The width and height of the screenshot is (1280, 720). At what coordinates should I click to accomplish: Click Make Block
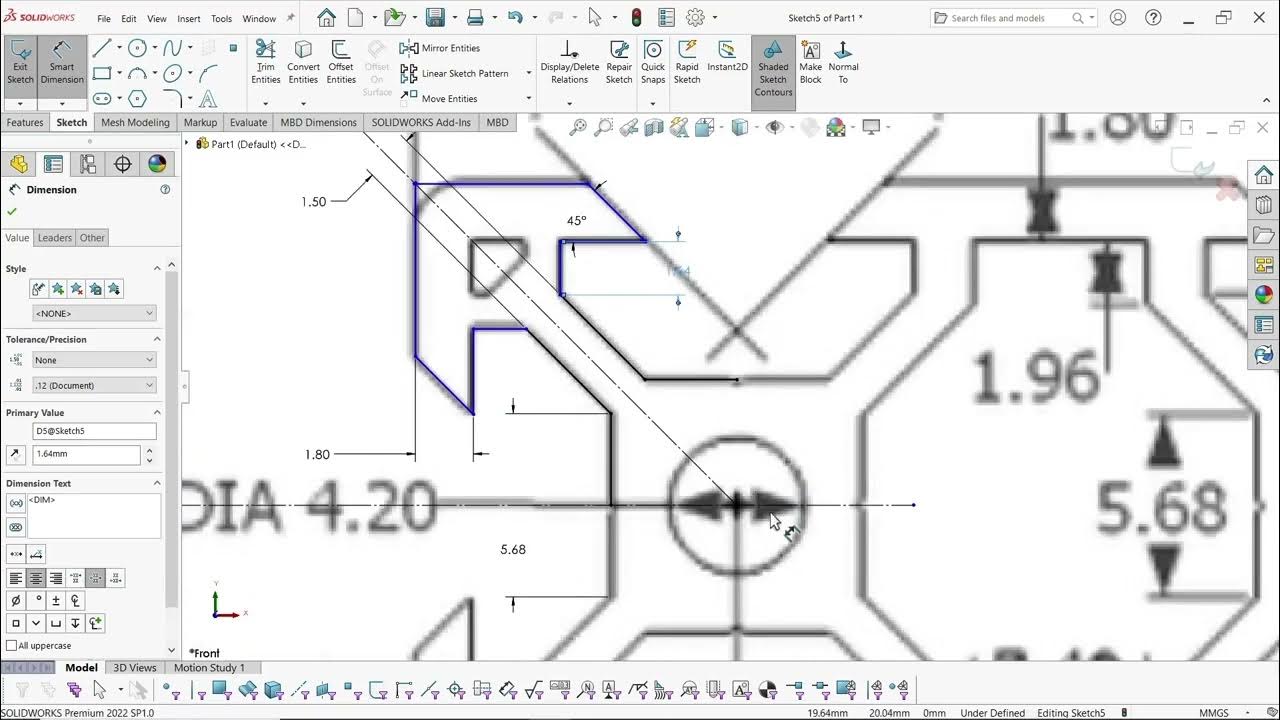coord(811,63)
